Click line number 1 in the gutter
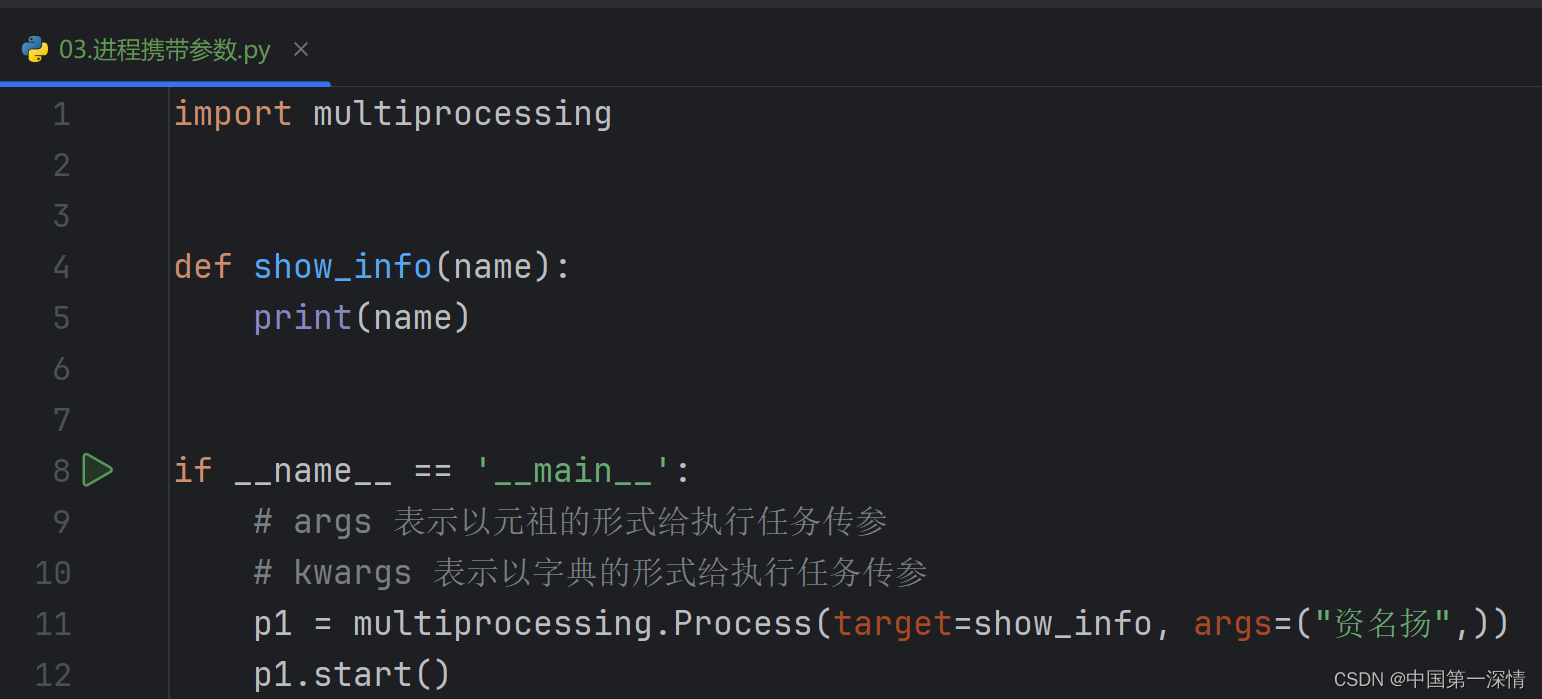This screenshot has width=1542, height=699. click(x=61, y=113)
